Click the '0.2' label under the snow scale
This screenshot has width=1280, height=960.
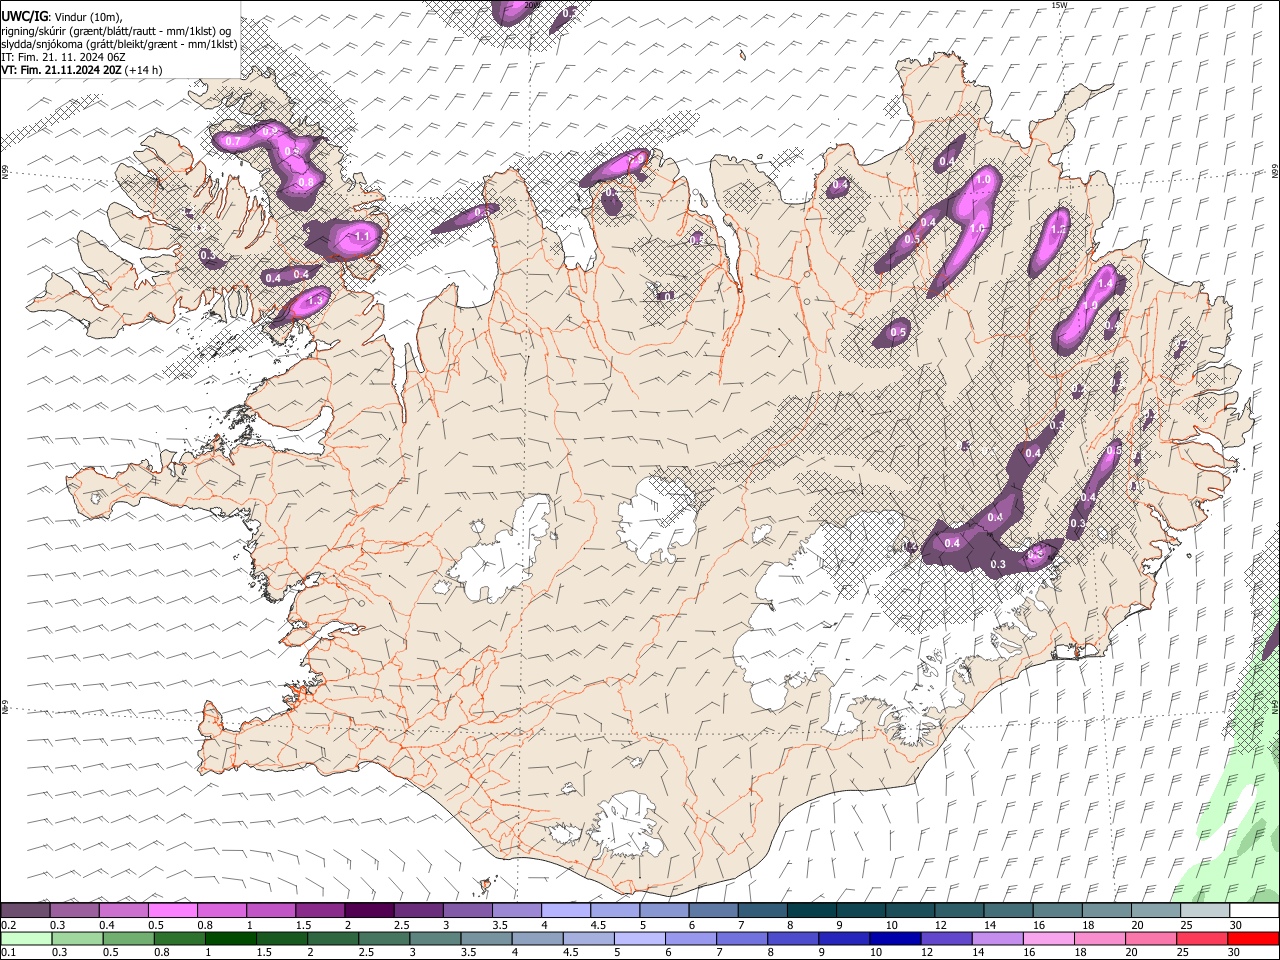(8, 925)
